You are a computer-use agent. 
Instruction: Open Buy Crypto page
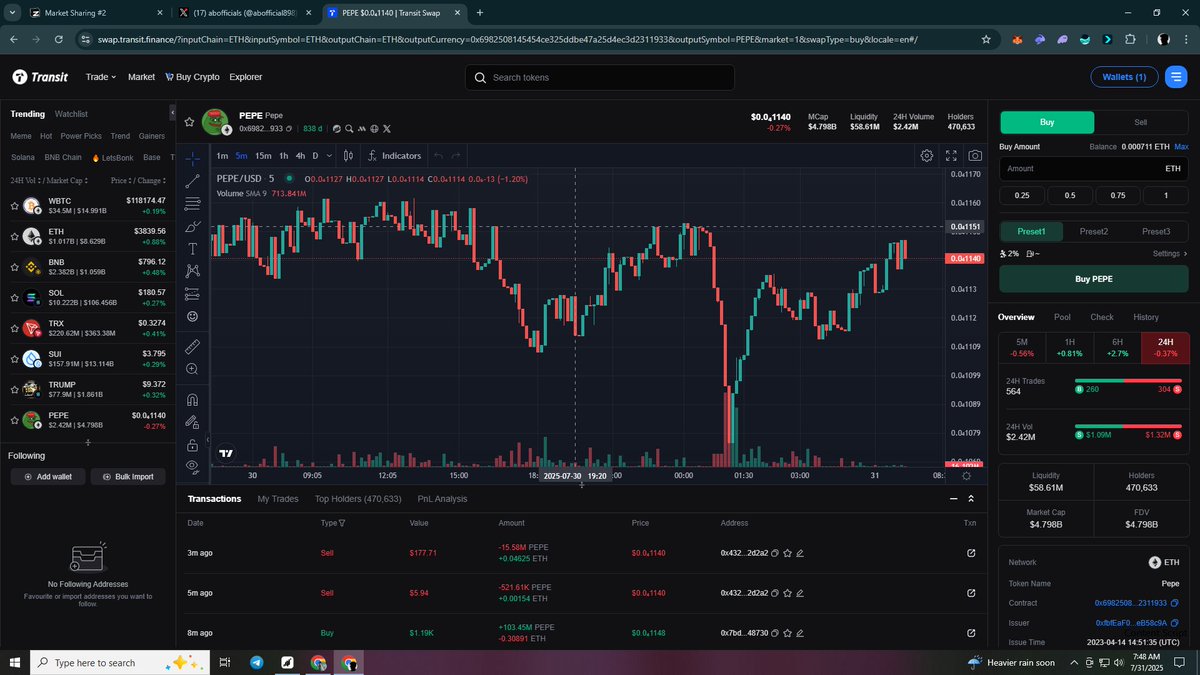192,77
